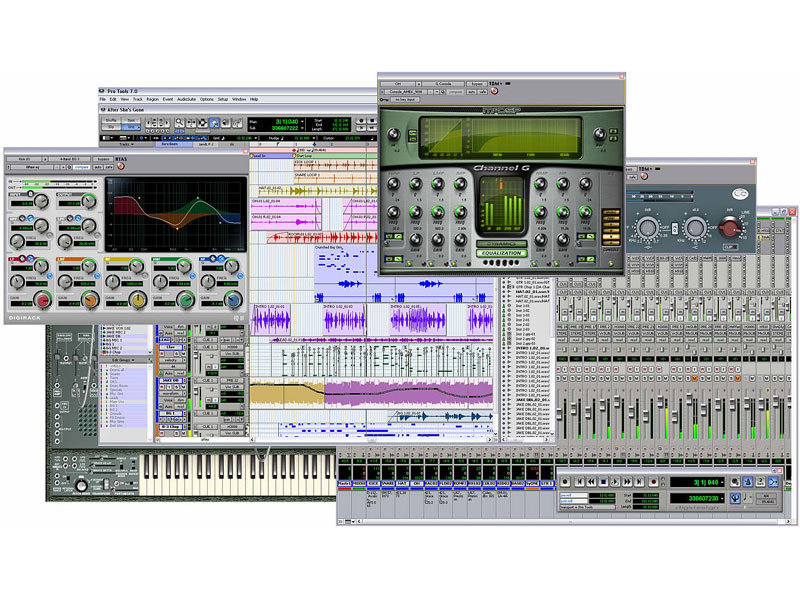
Task: Open the Tracks list dropdown
Action: click(127, 144)
